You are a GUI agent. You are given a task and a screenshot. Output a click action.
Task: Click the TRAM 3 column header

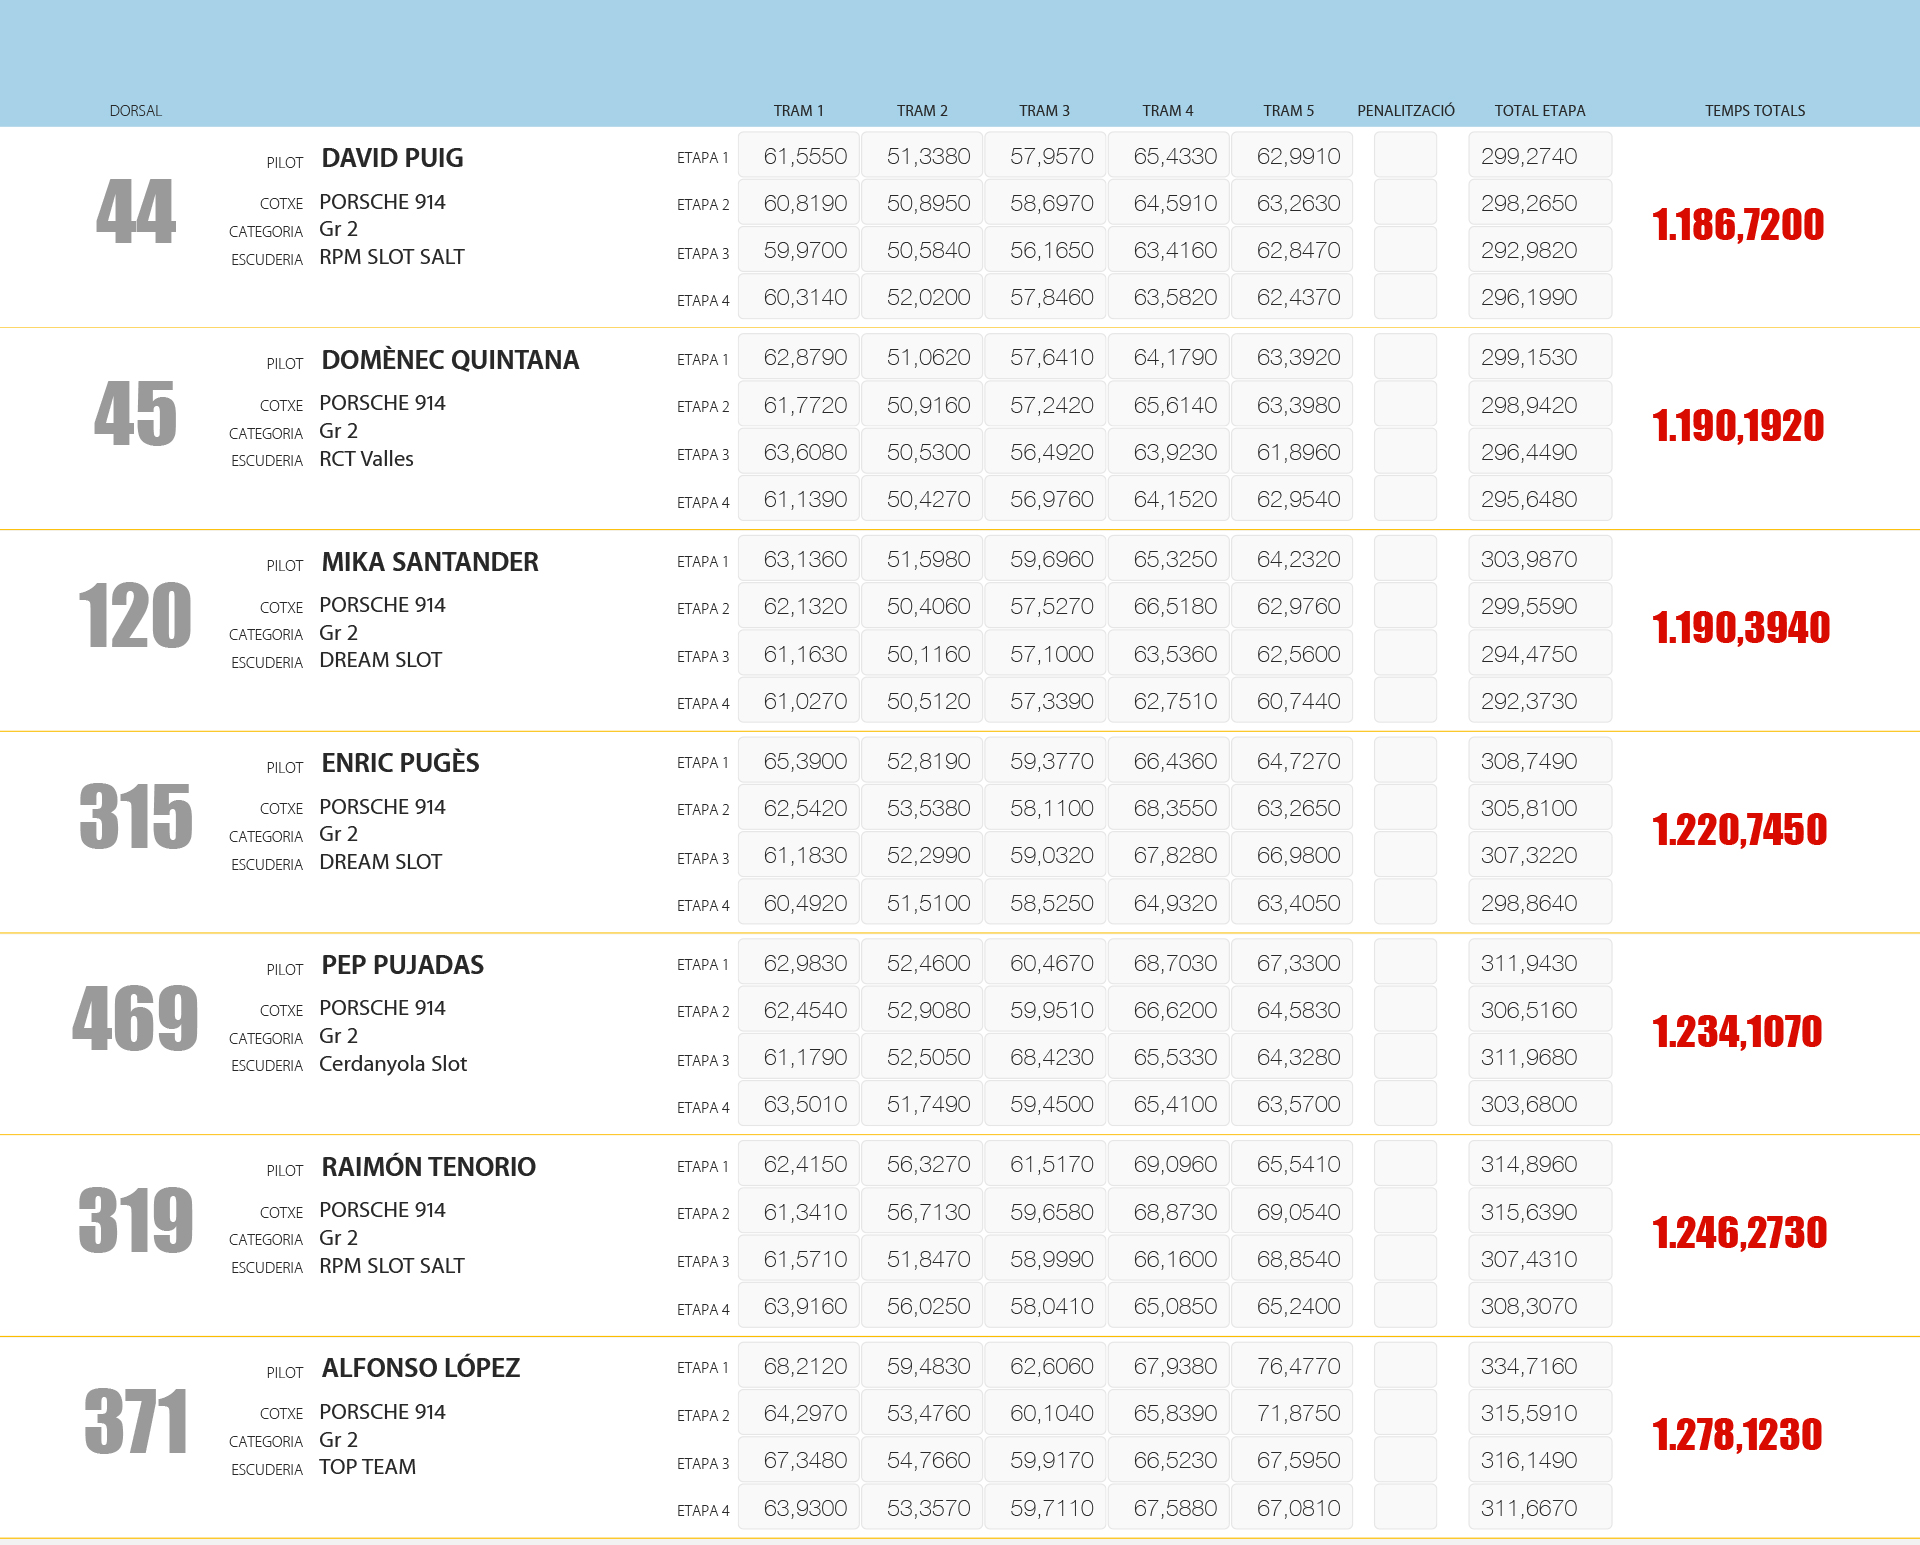[x=1044, y=111]
